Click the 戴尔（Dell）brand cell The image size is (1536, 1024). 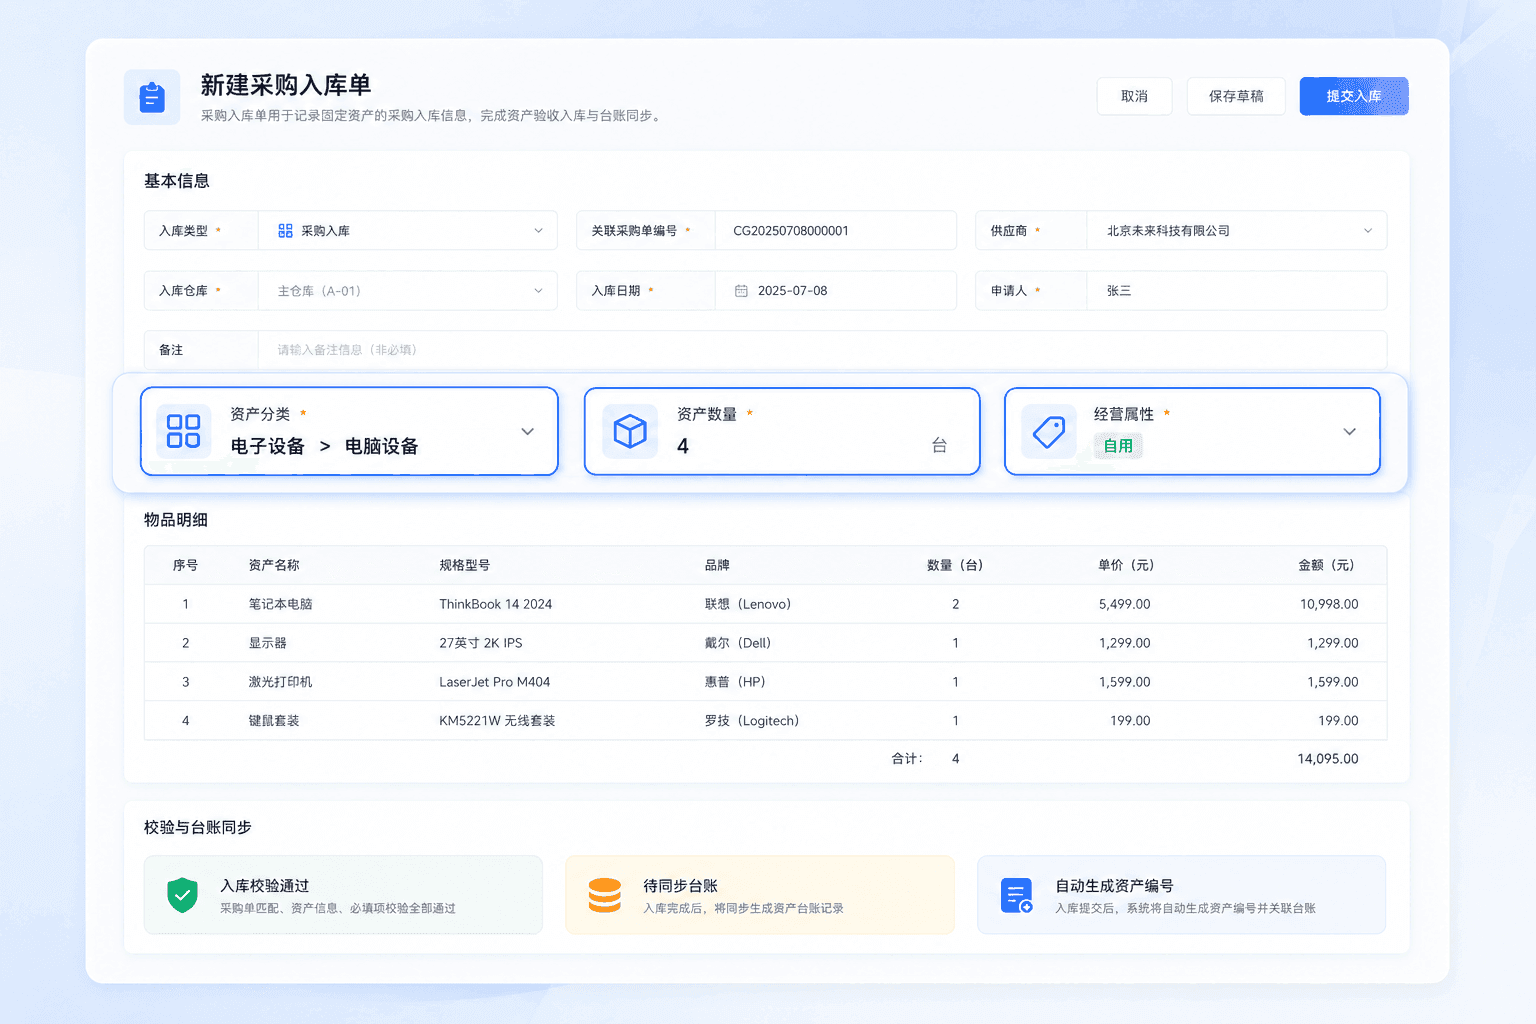(x=738, y=643)
